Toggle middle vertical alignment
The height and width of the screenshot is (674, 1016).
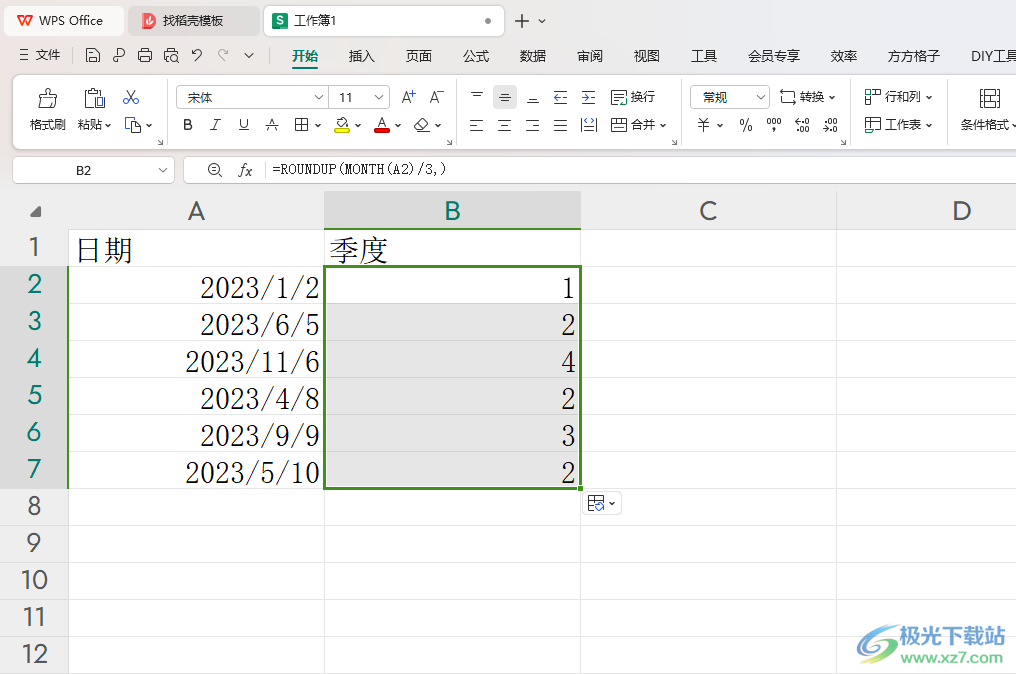(x=505, y=97)
